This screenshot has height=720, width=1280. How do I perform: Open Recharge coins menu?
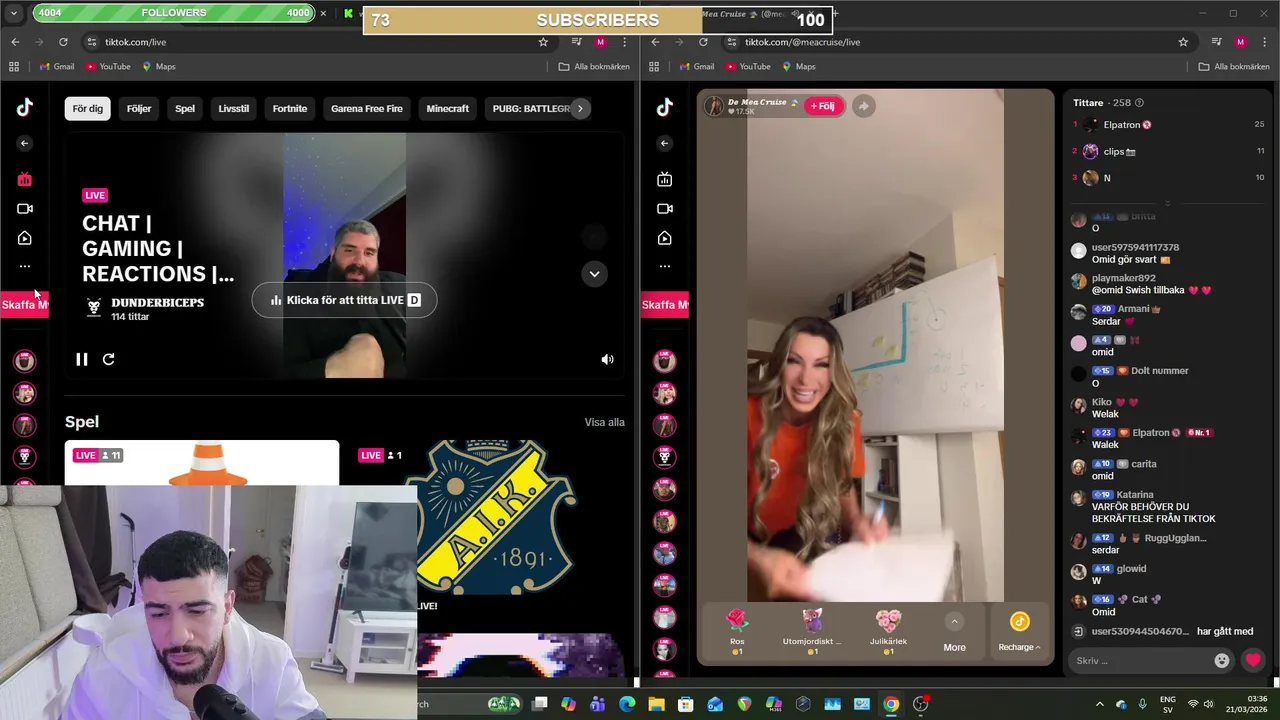(1019, 632)
